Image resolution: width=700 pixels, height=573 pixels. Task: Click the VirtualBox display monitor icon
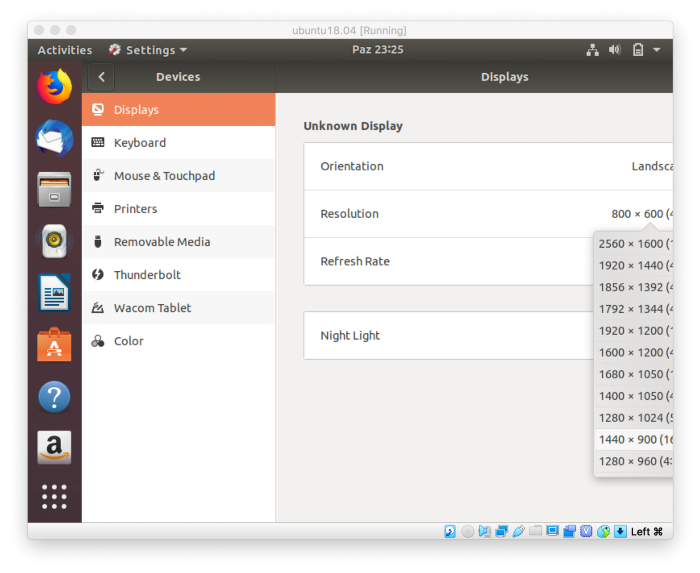click(x=552, y=531)
